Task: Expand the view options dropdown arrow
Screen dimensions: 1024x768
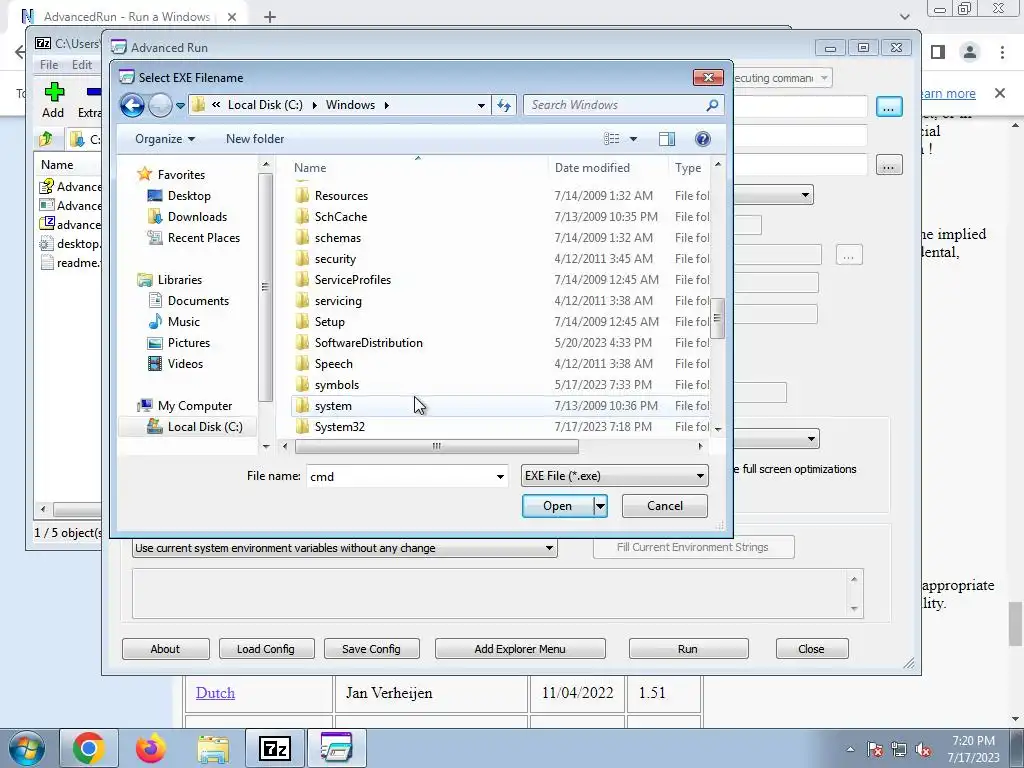Action: click(x=633, y=138)
